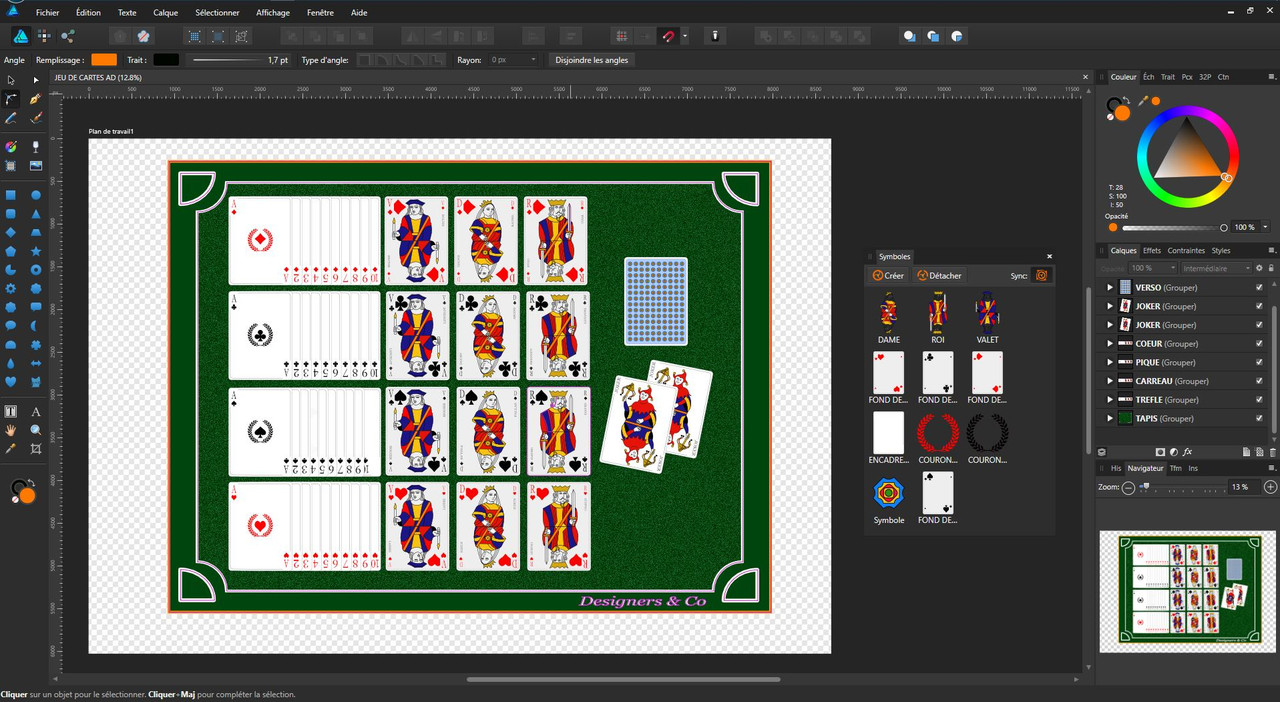Viewport: 1280px width, 702px height.
Task: Expand the COEUR group layer
Action: [1109, 344]
